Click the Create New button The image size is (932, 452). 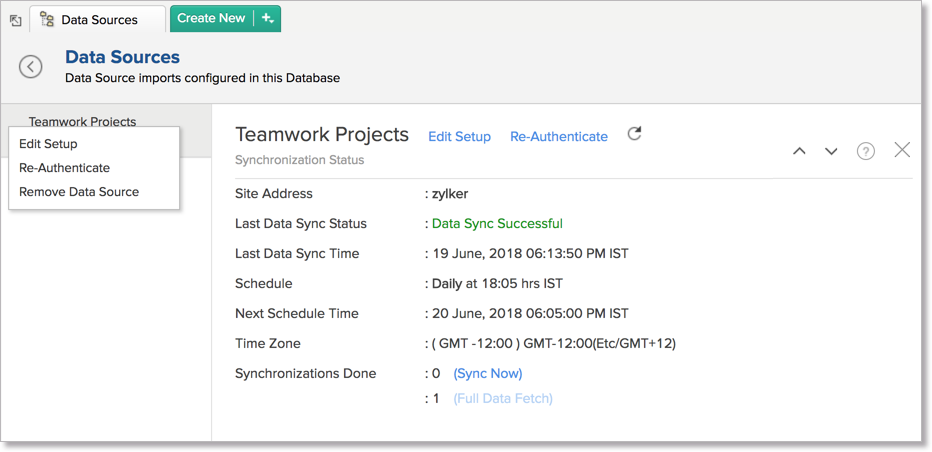(x=212, y=18)
